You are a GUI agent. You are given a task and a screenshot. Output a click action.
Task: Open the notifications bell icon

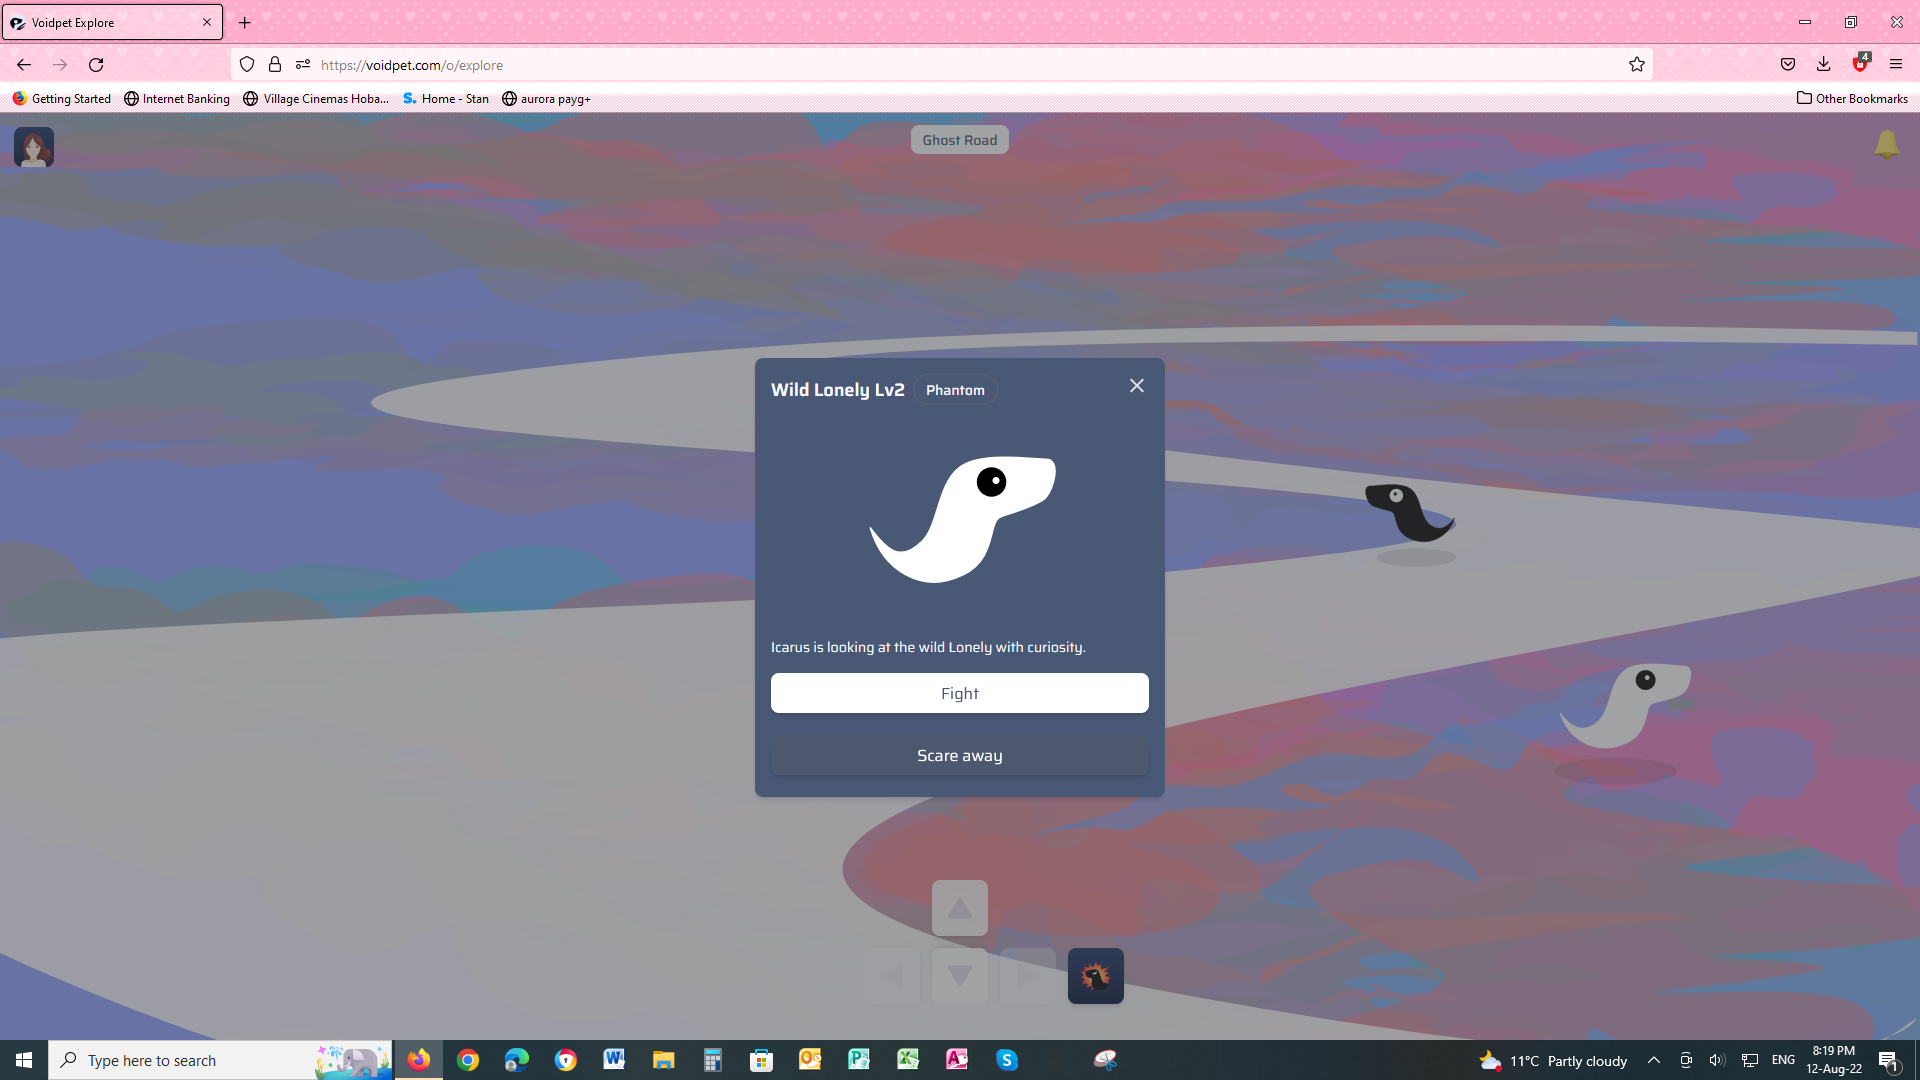tap(1886, 145)
